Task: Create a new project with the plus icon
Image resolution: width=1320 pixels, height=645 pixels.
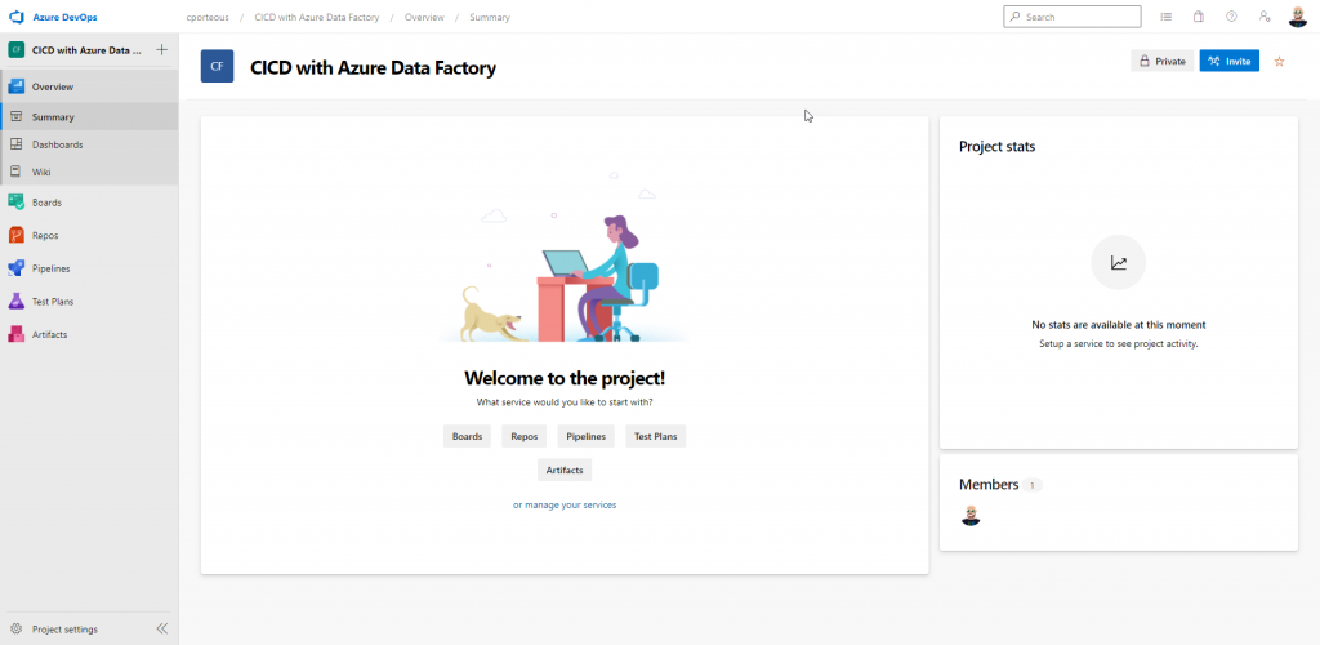Action: click(161, 48)
